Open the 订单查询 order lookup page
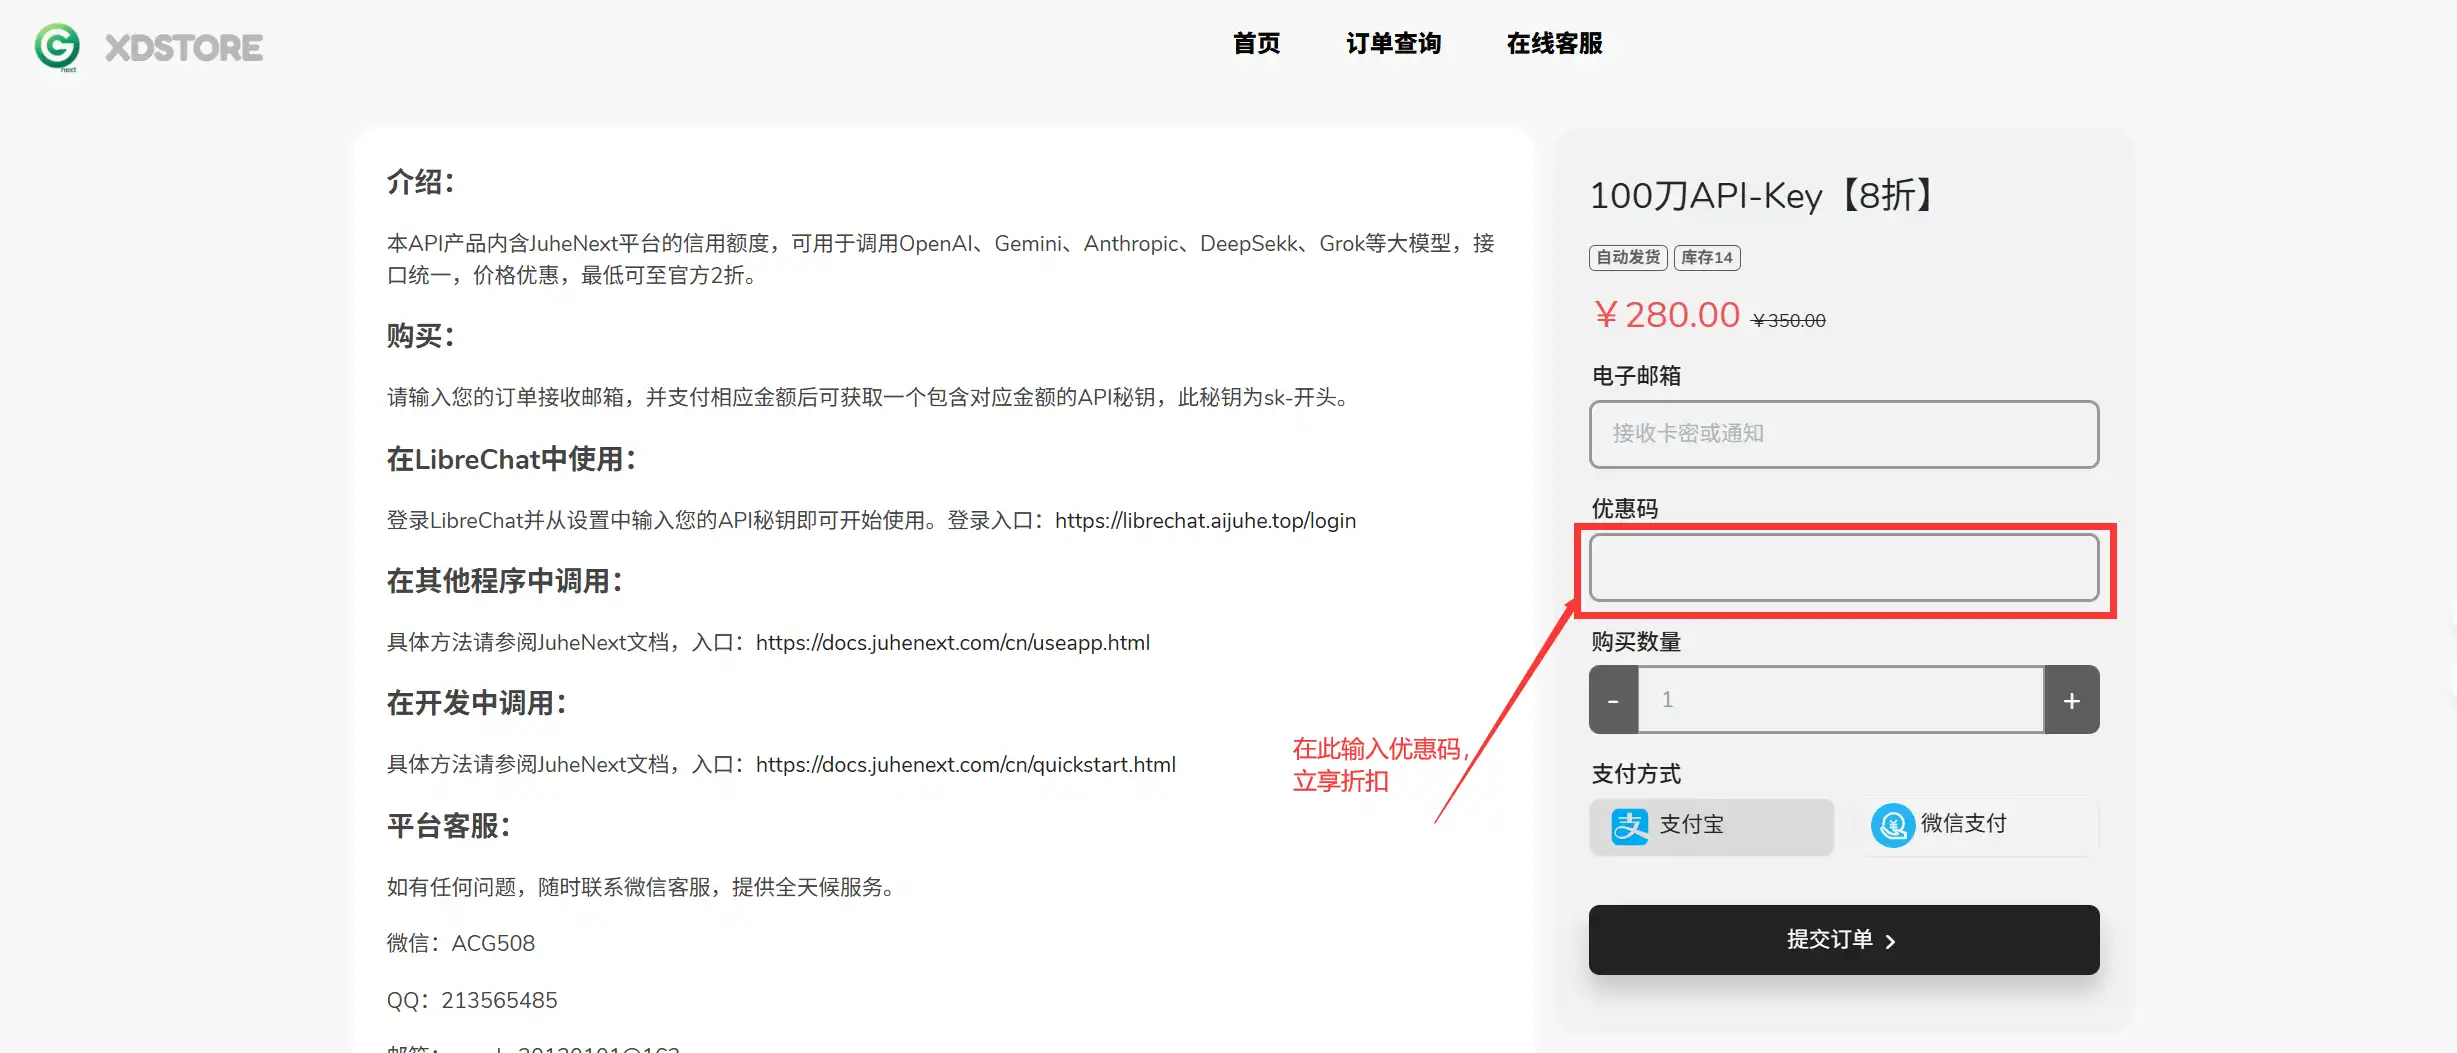The width and height of the screenshot is (2457, 1053). pos(1393,44)
